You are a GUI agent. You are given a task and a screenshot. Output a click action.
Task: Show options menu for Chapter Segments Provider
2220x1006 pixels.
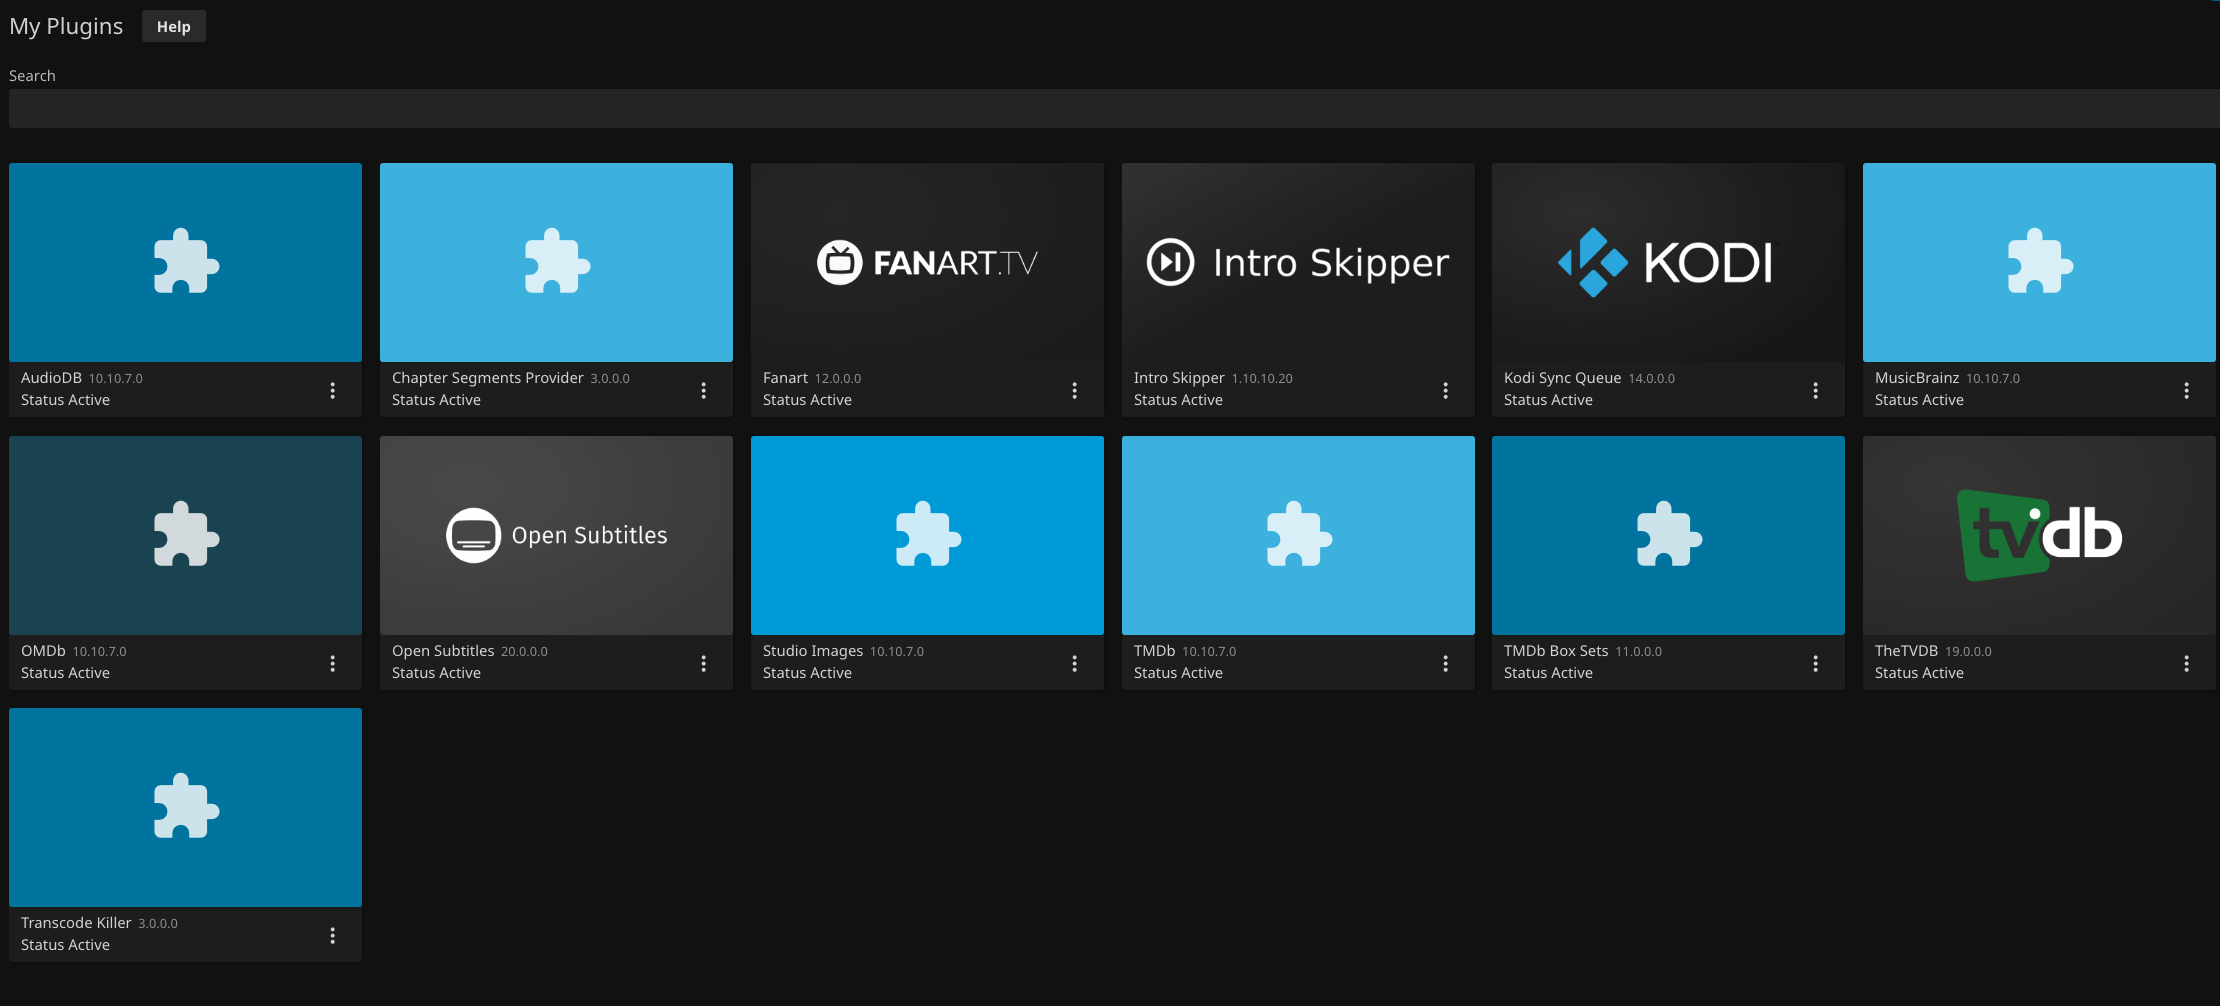point(703,390)
